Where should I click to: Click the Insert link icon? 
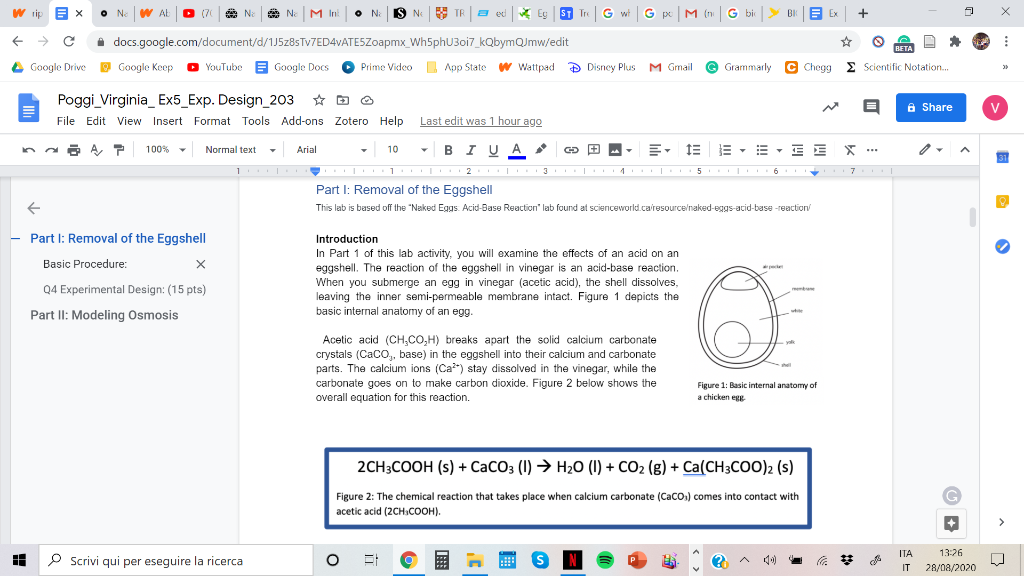coord(571,150)
